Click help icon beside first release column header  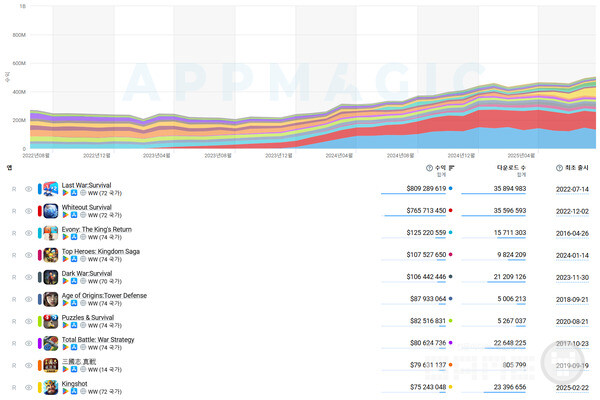coord(560,168)
